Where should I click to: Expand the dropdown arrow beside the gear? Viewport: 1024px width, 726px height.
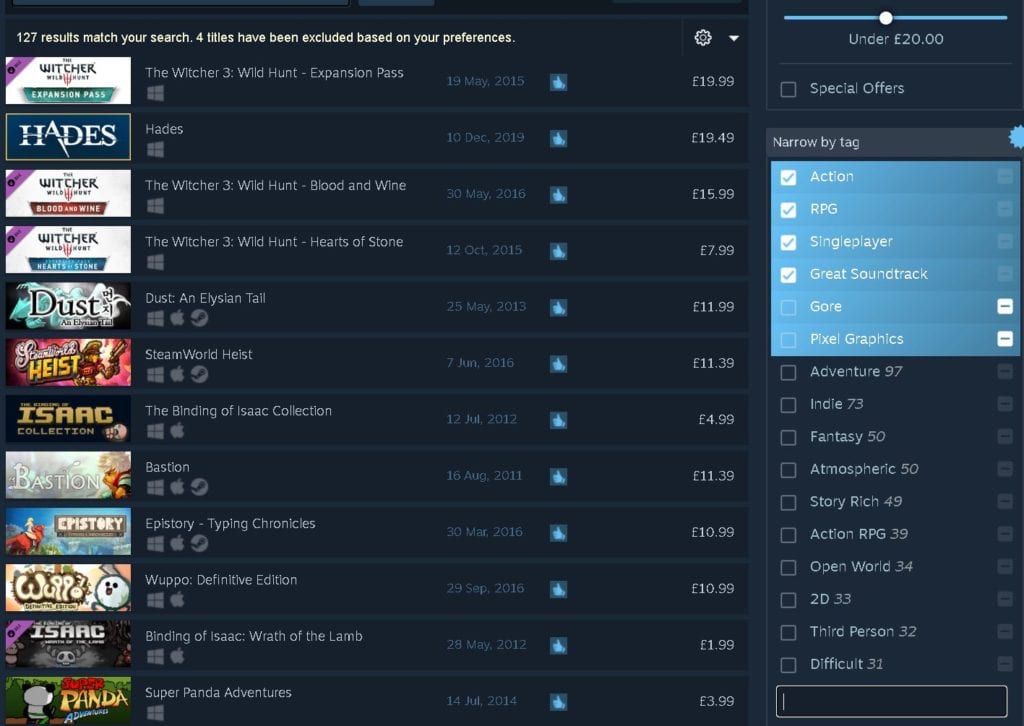(734, 38)
